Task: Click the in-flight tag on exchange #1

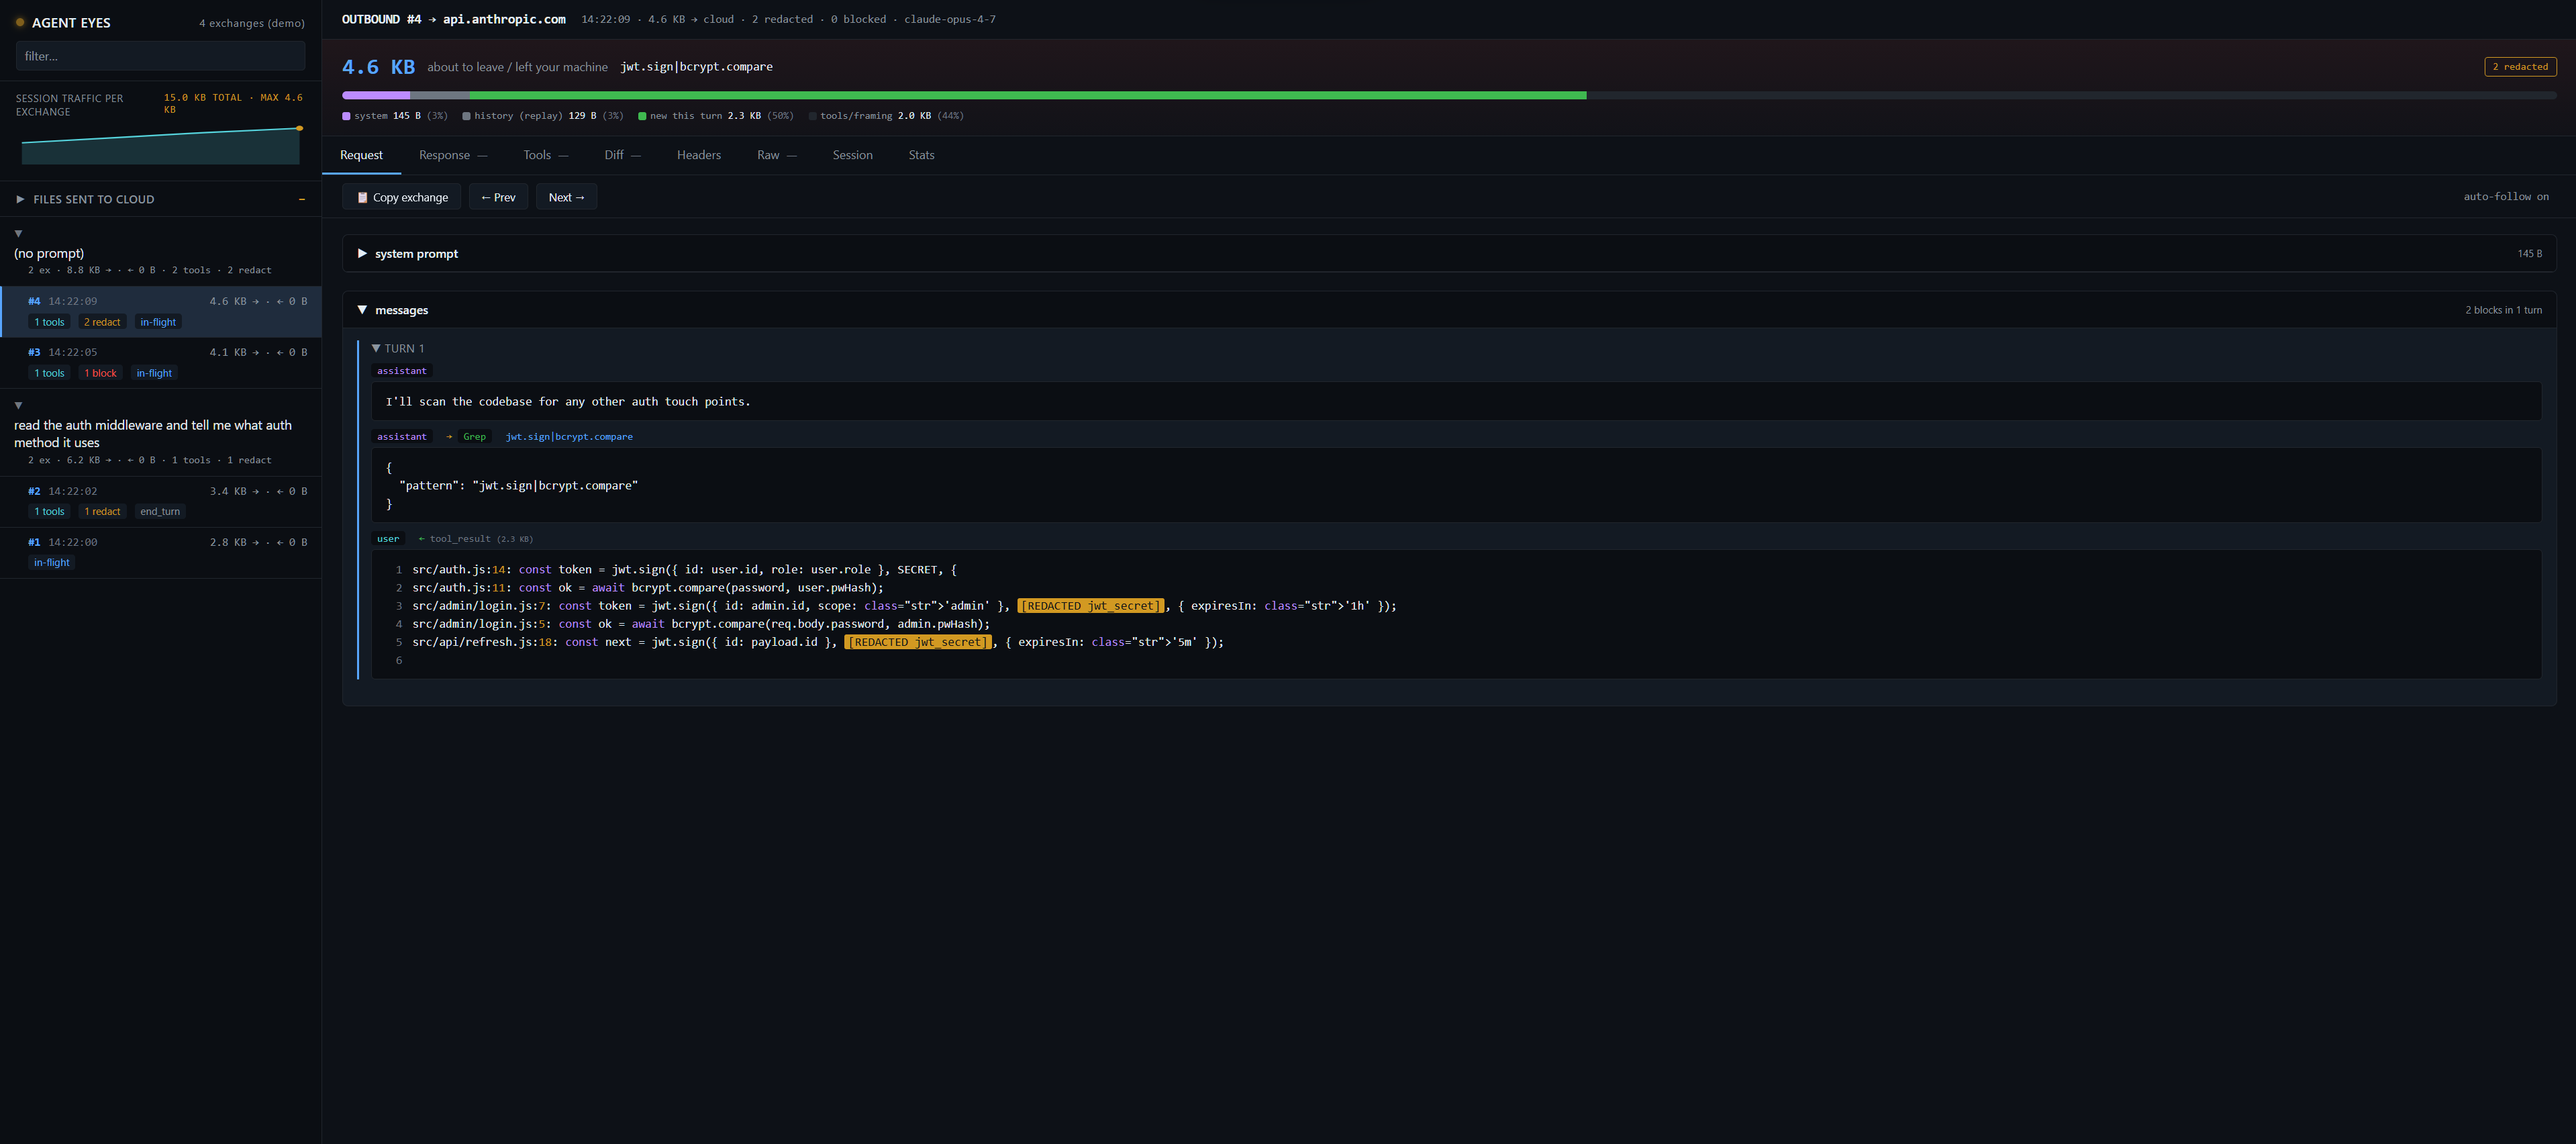Action: 52,562
